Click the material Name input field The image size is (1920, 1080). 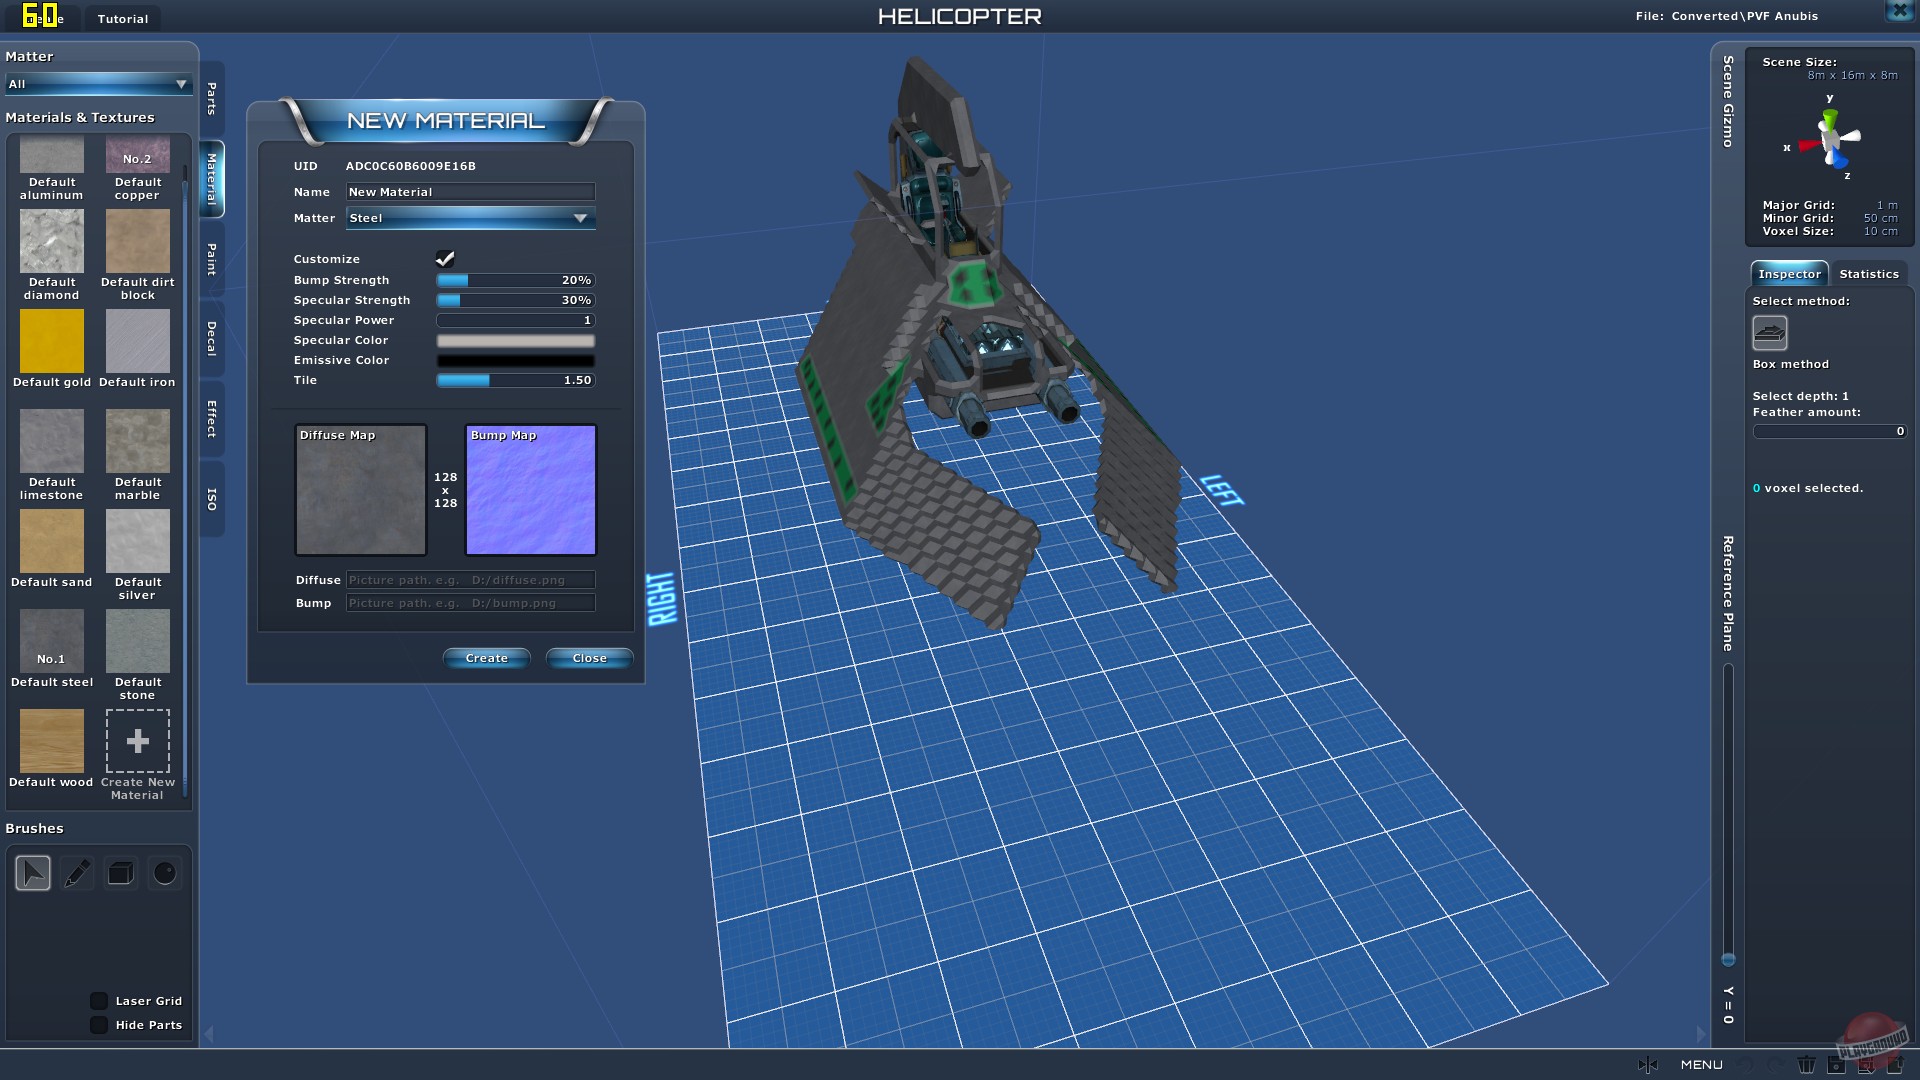[x=470, y=192]
